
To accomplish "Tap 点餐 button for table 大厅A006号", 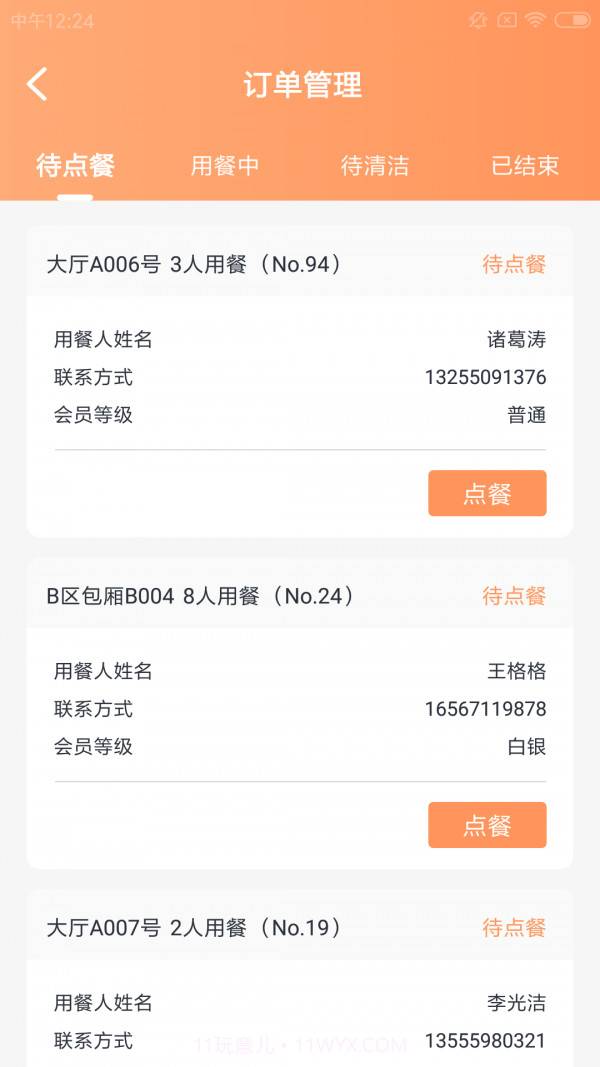I will point(487,493).
